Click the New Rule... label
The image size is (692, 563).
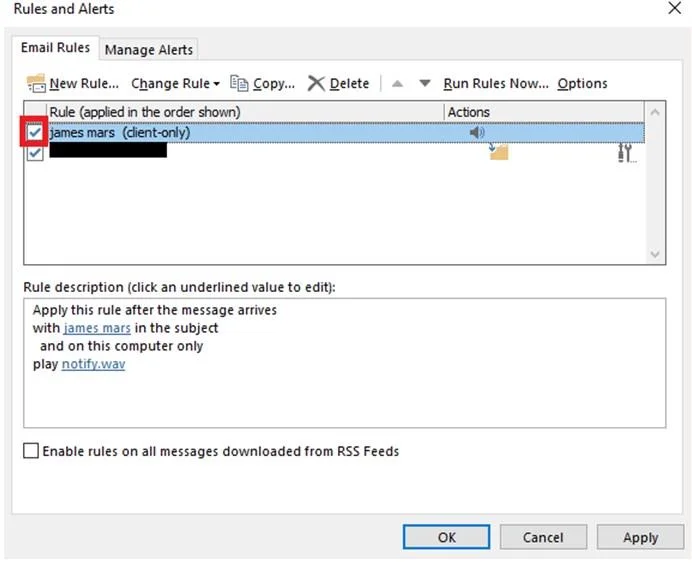(x=84, y=83)
